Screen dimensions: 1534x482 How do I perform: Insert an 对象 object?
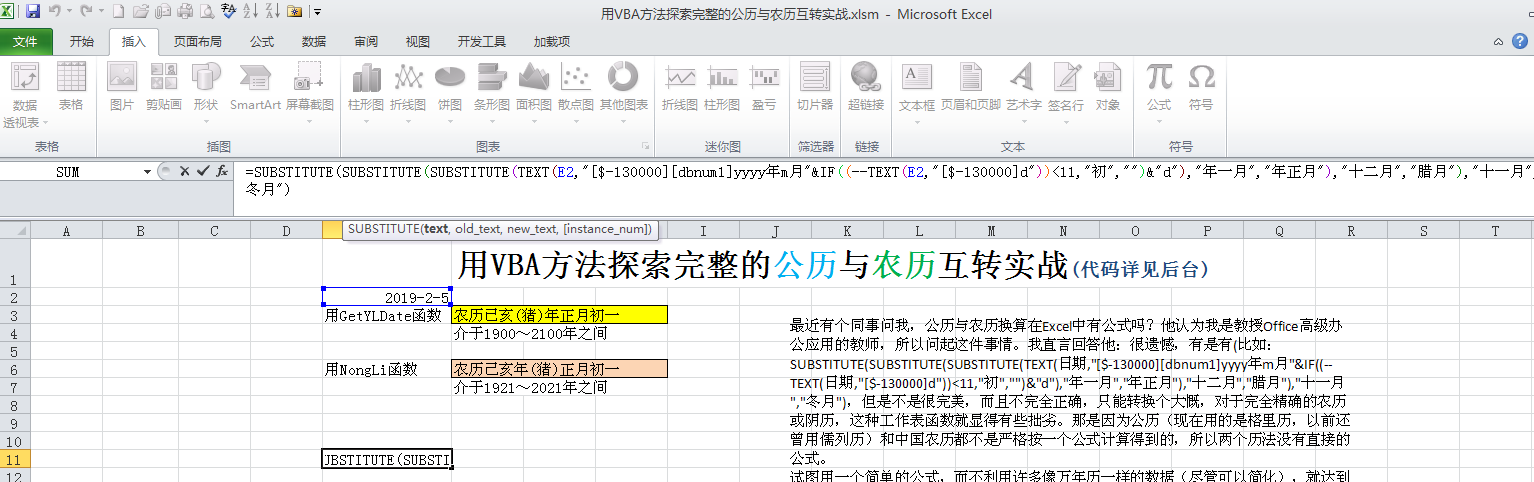1107,87
